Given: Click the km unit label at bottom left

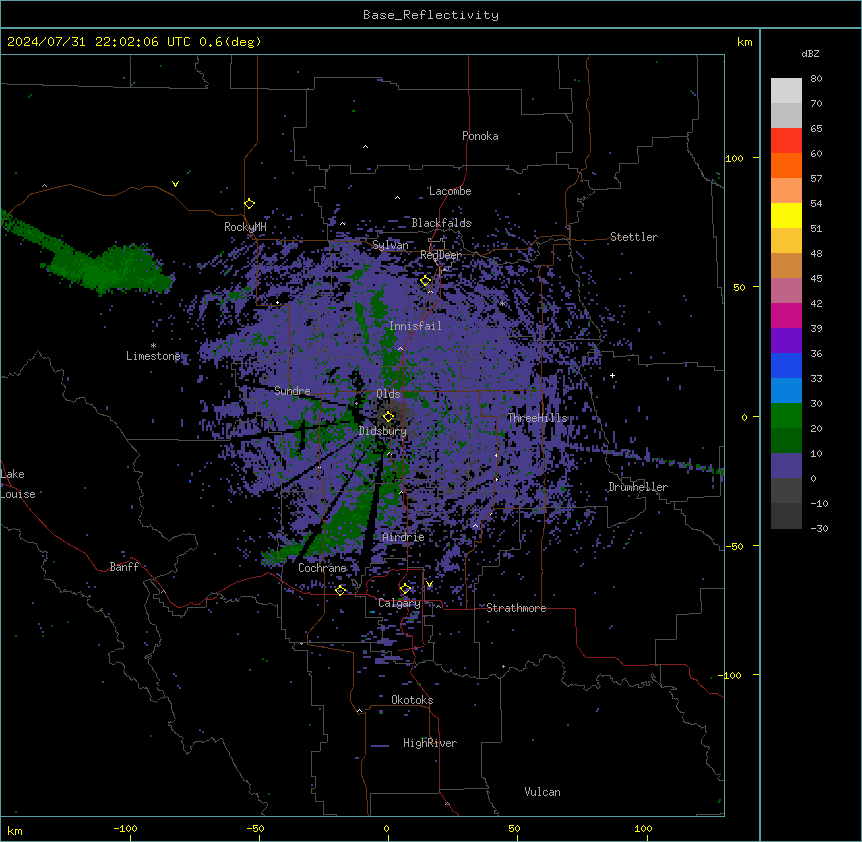Looking at the screenshot, I should [15, 831].
